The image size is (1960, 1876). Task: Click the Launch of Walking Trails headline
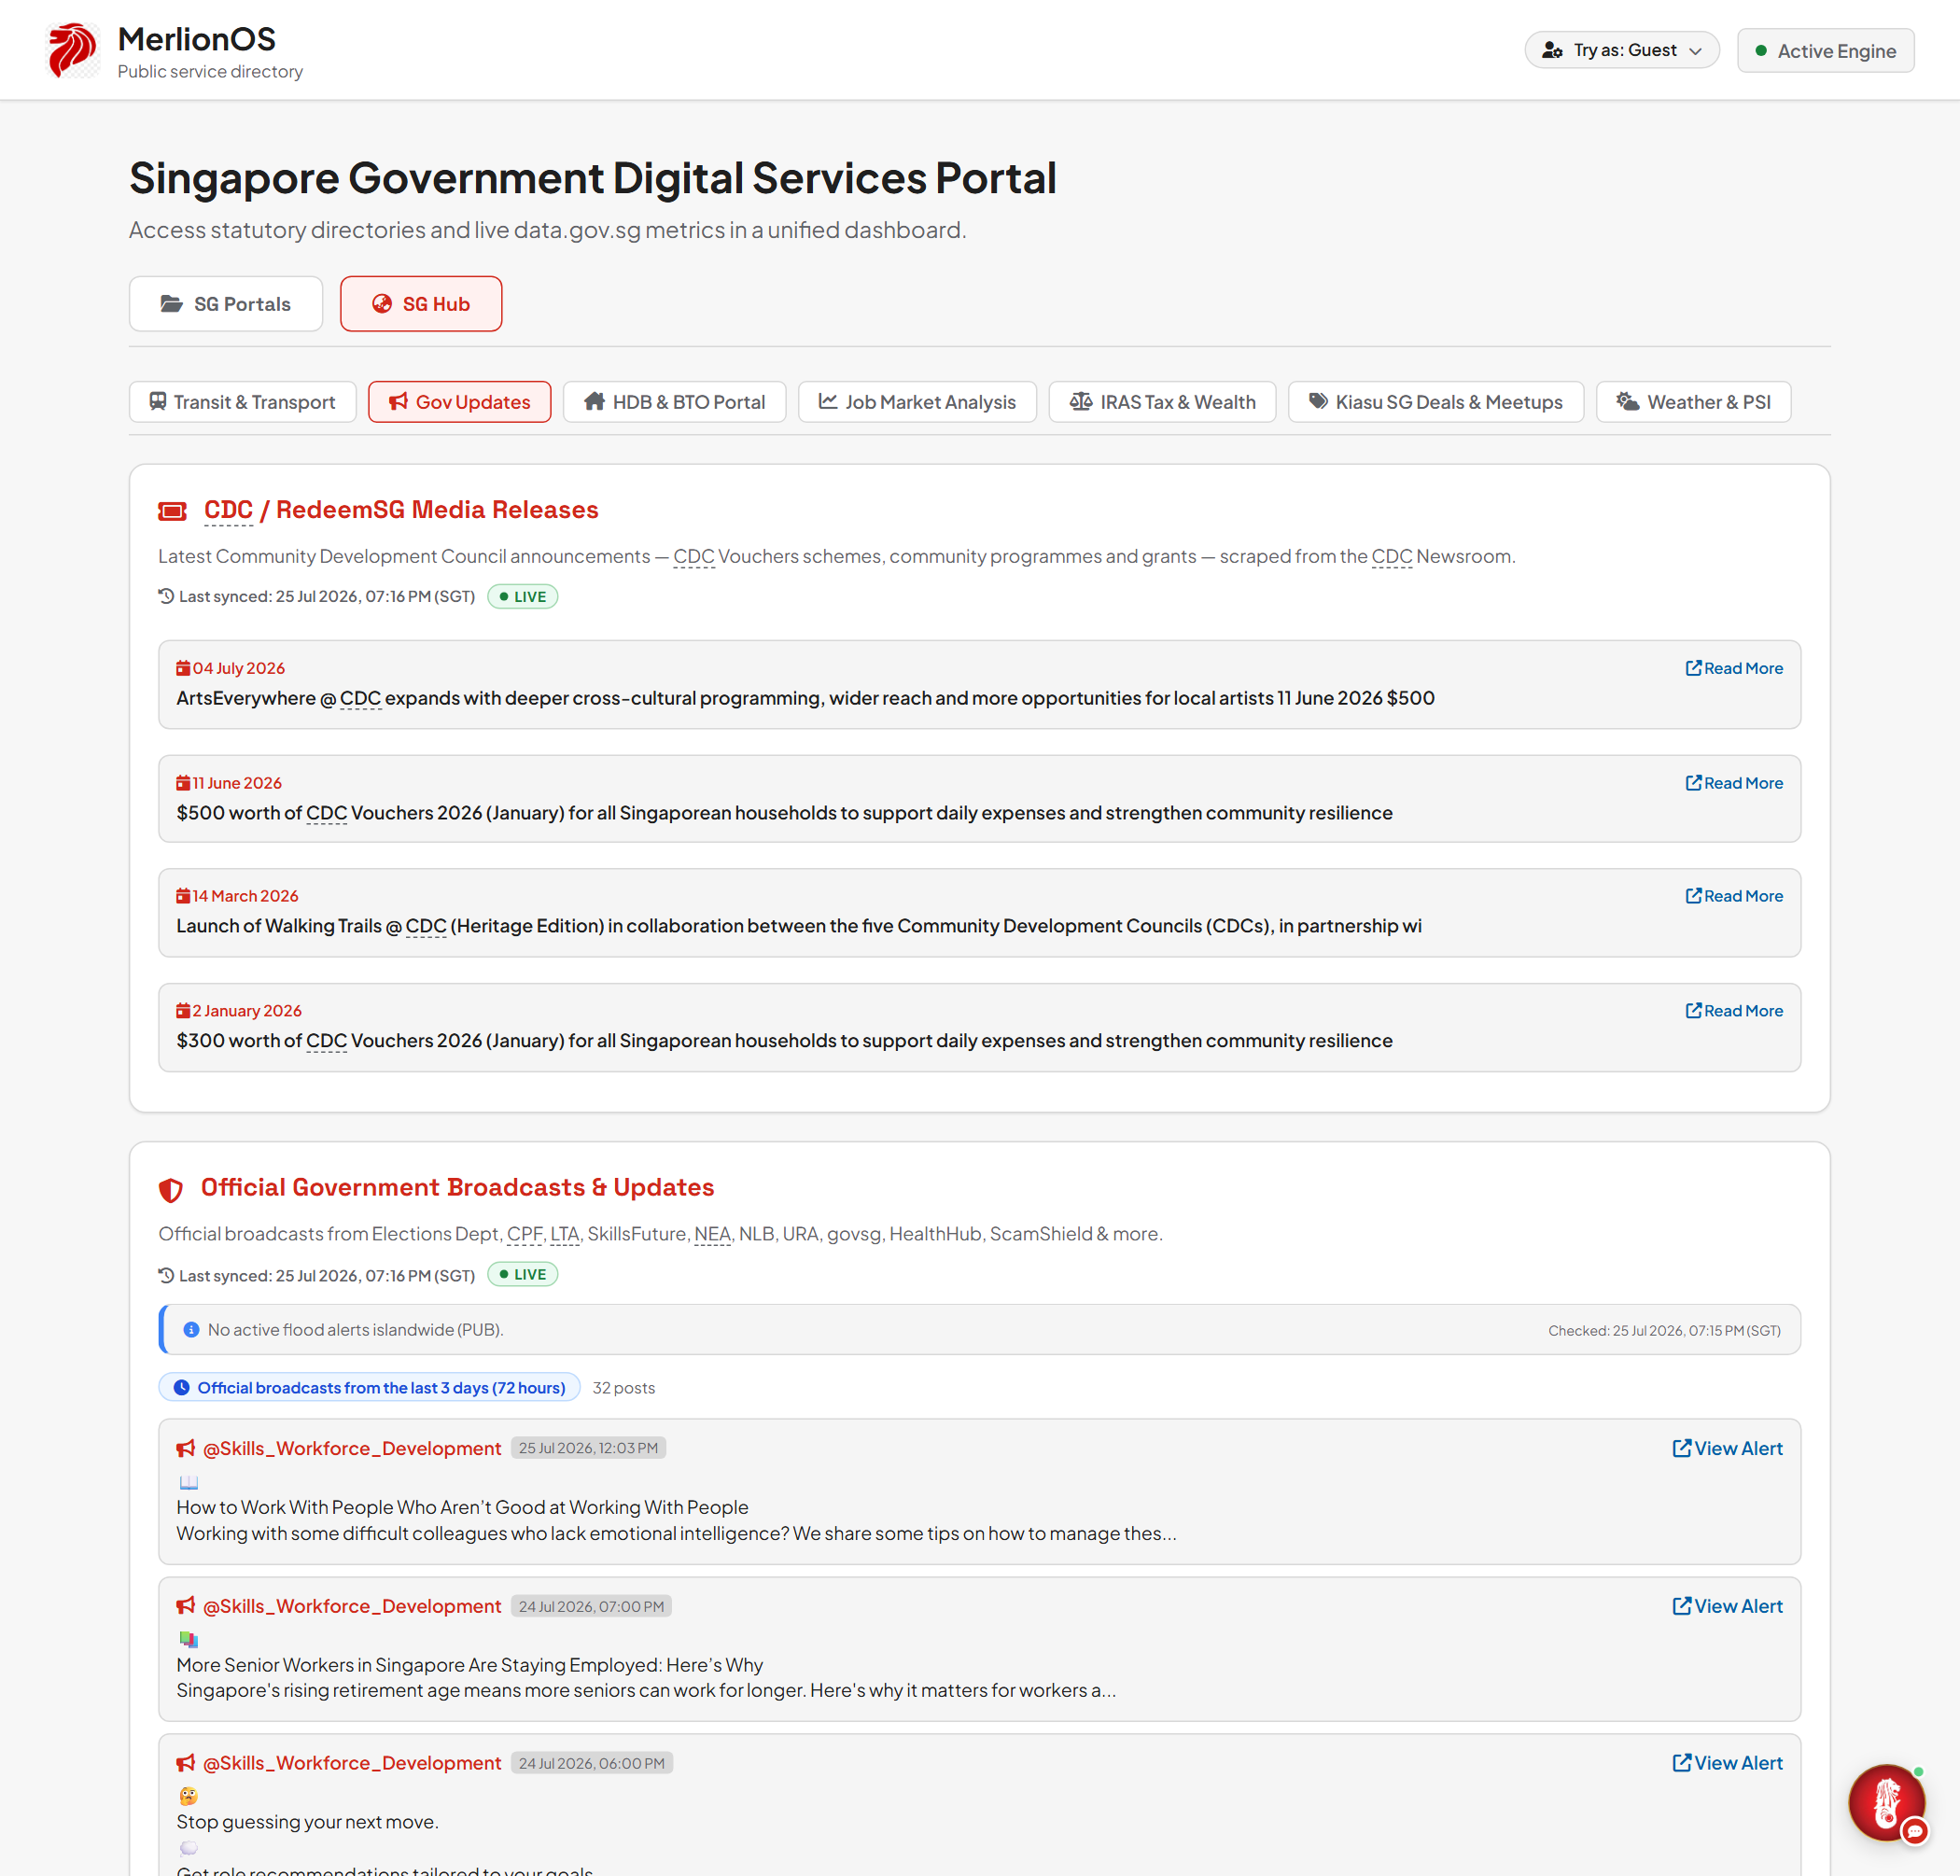799,926
